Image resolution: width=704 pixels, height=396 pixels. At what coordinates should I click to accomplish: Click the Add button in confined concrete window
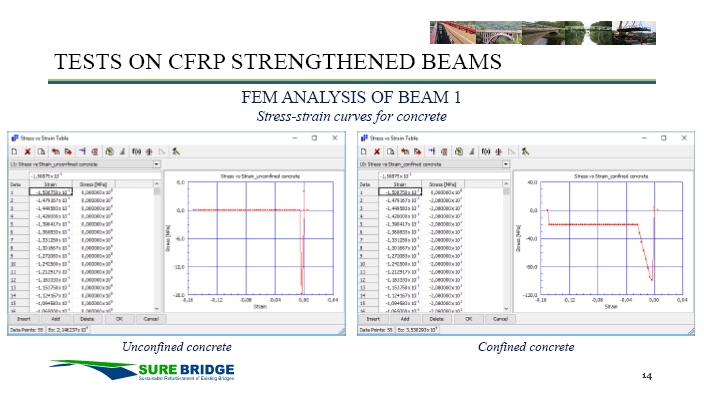pyautogui.click(x=405, y=319)
